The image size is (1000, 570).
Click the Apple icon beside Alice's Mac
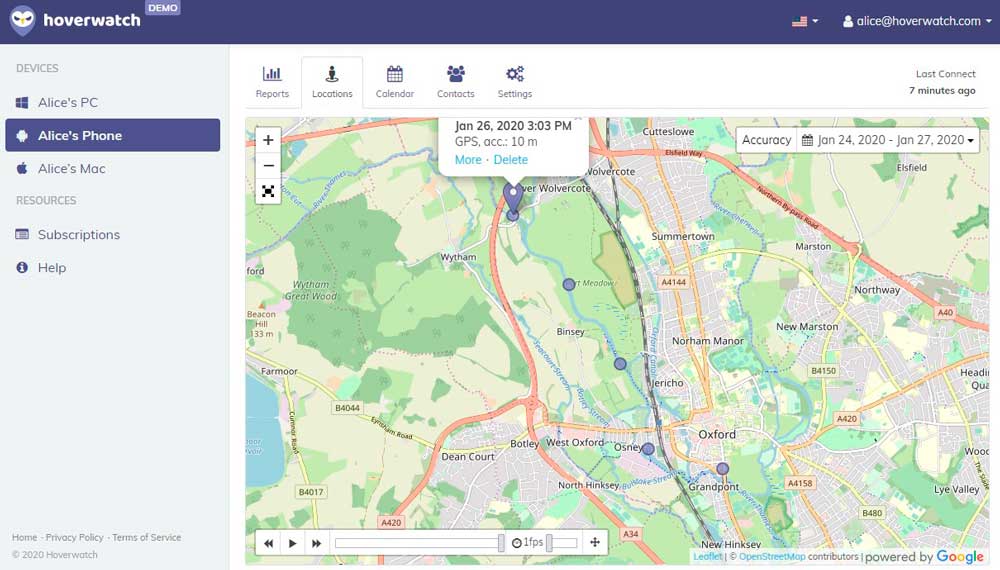22,168
